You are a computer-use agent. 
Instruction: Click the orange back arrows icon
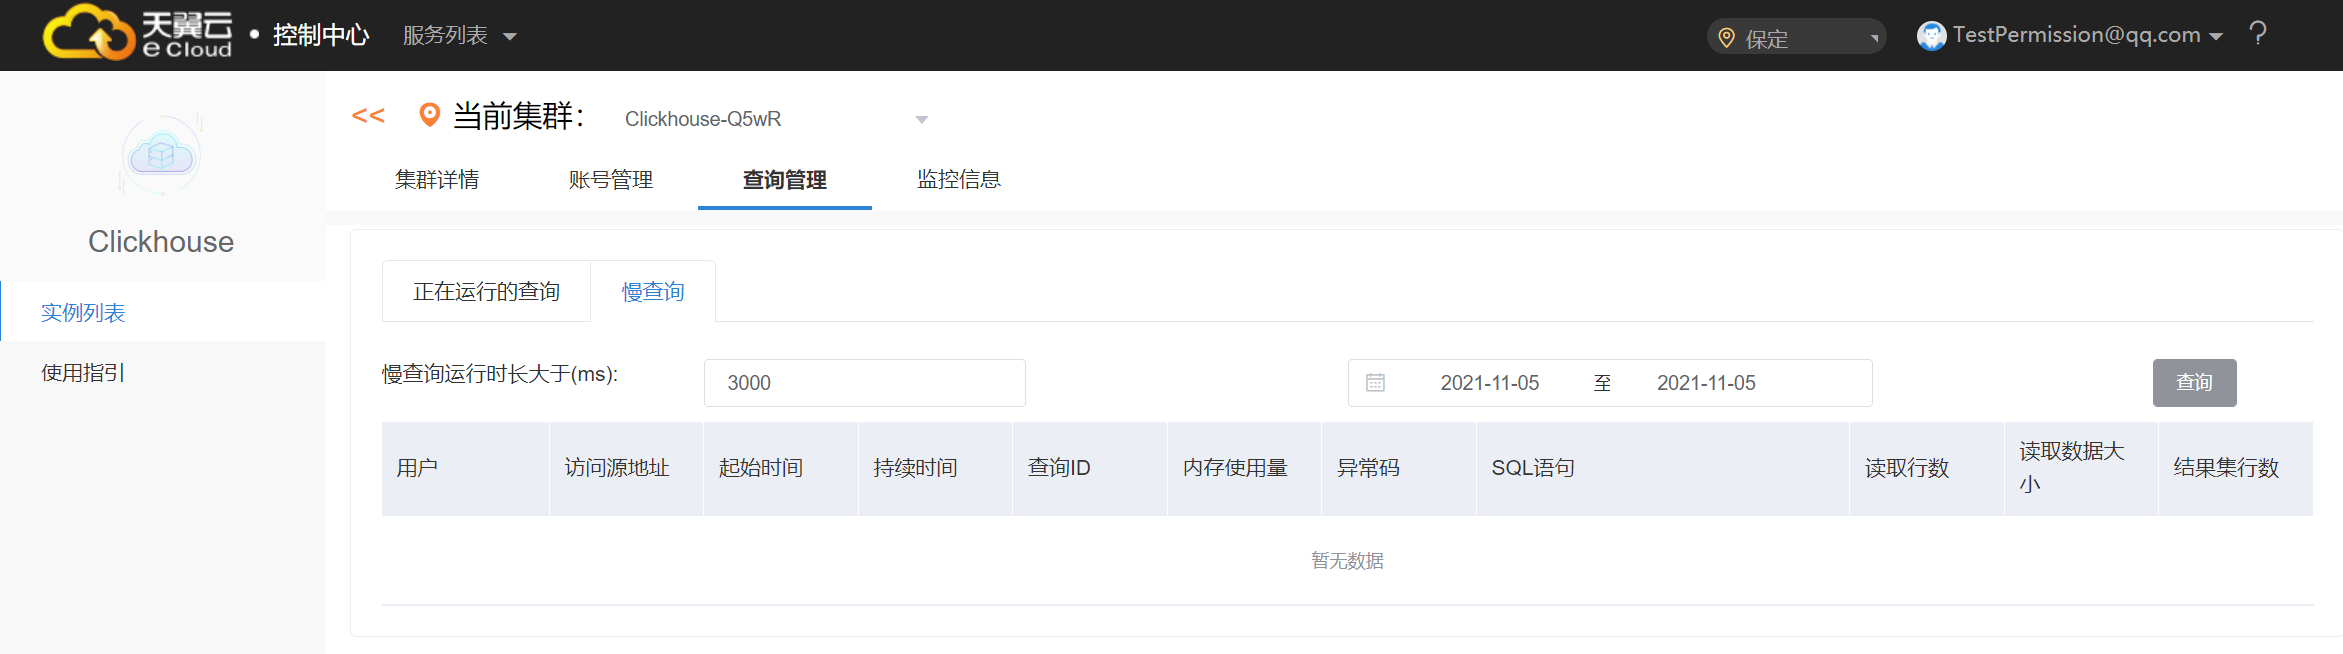(x=368, y=116)
